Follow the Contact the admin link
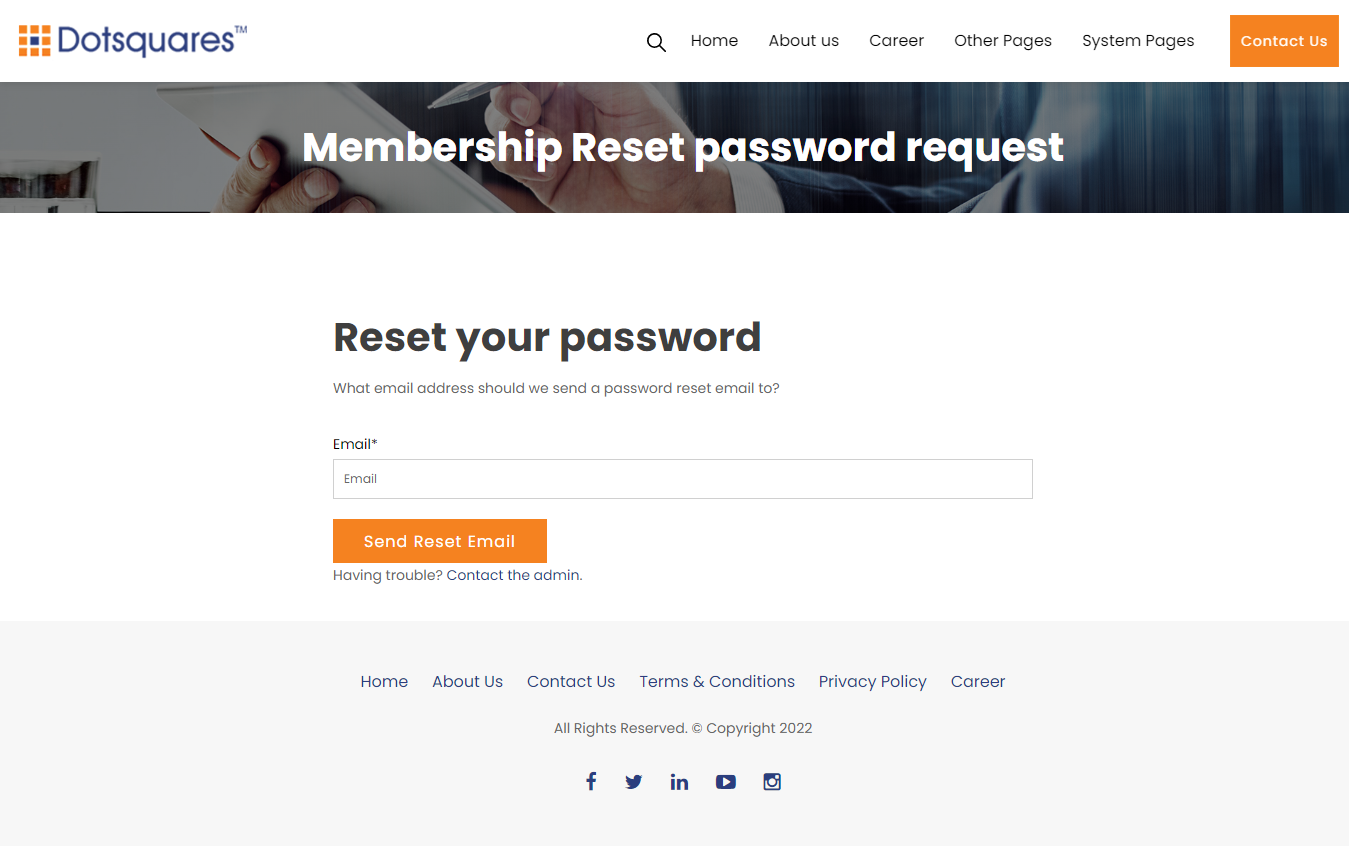The height and width of the screenshot is (846, 1349). (513, 575)
